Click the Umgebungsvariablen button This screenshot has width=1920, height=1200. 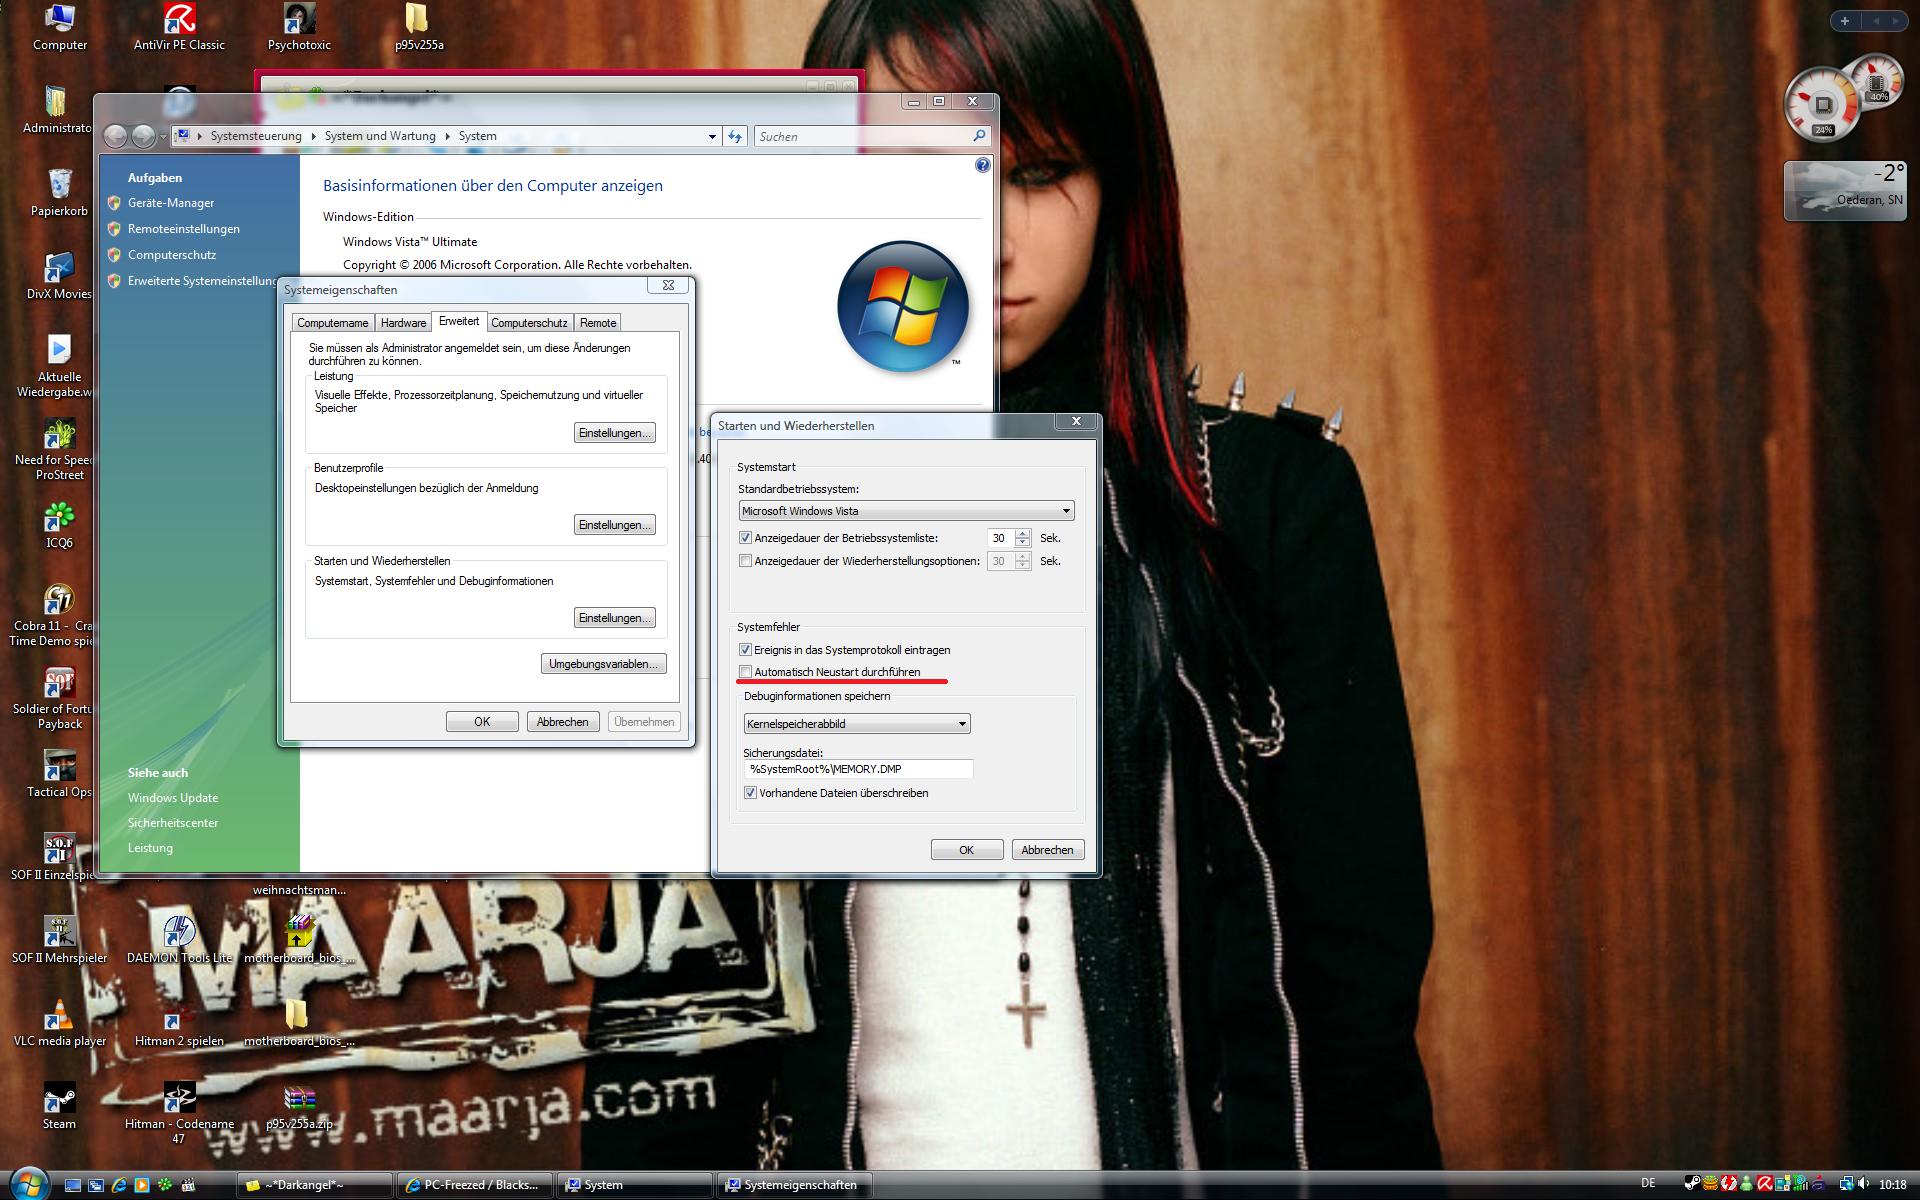[603, 664]
